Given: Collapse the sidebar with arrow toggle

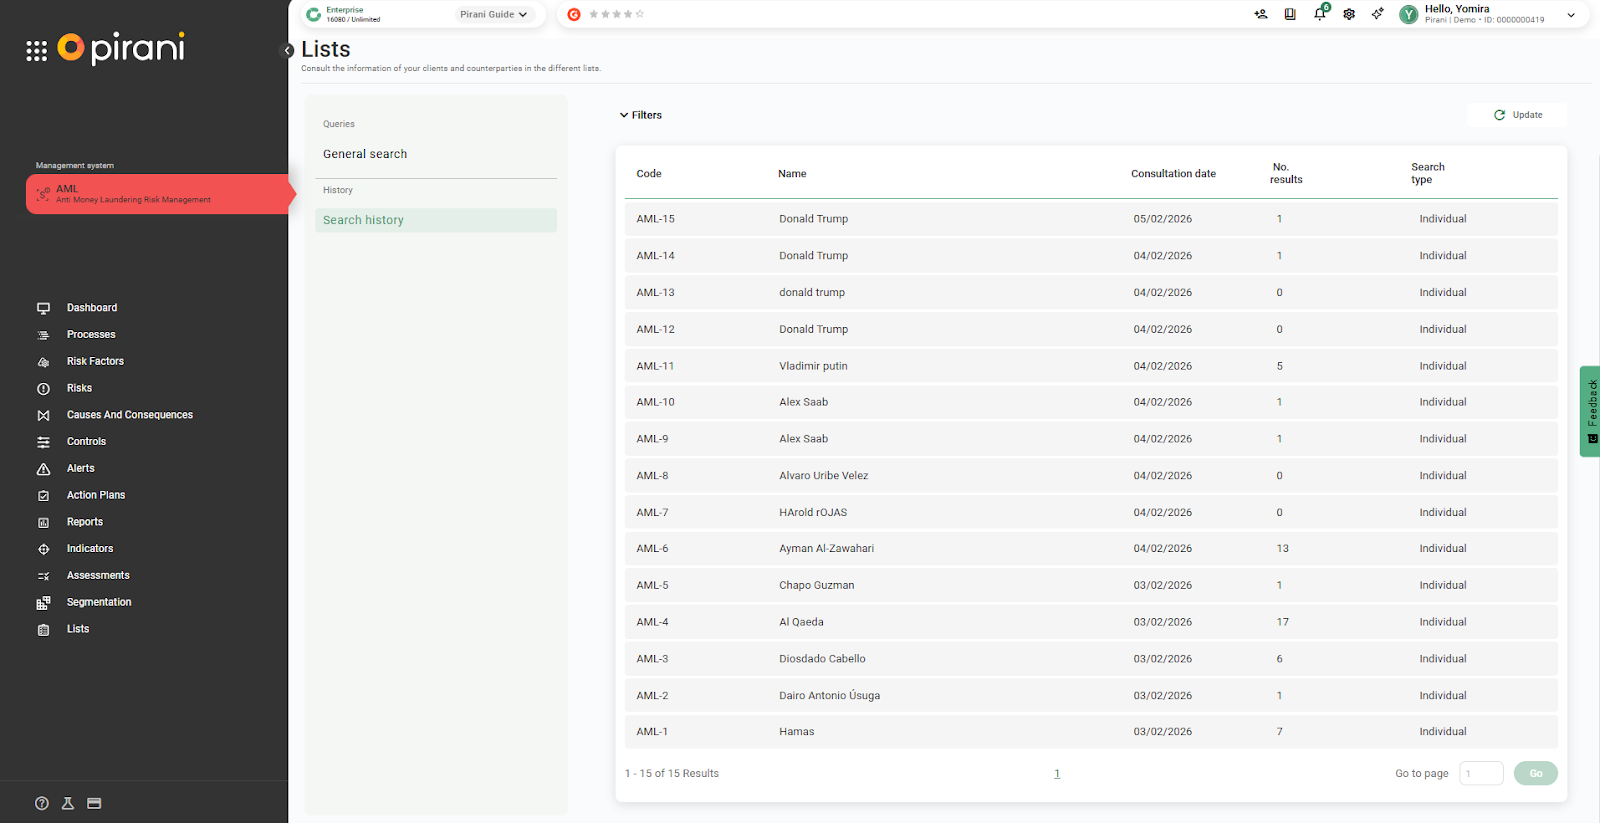Looking at the screenshot, I should click(288, 50).
